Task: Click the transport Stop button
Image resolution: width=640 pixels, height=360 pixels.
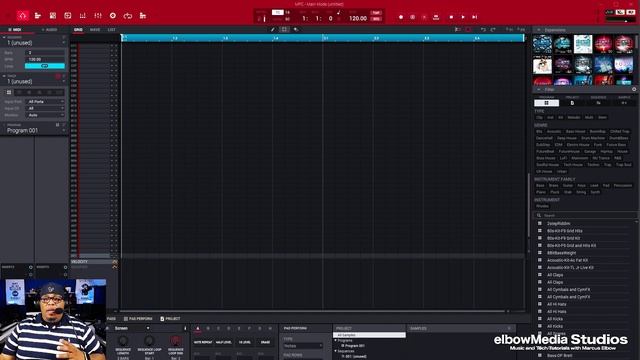Action: pos(451,17)
